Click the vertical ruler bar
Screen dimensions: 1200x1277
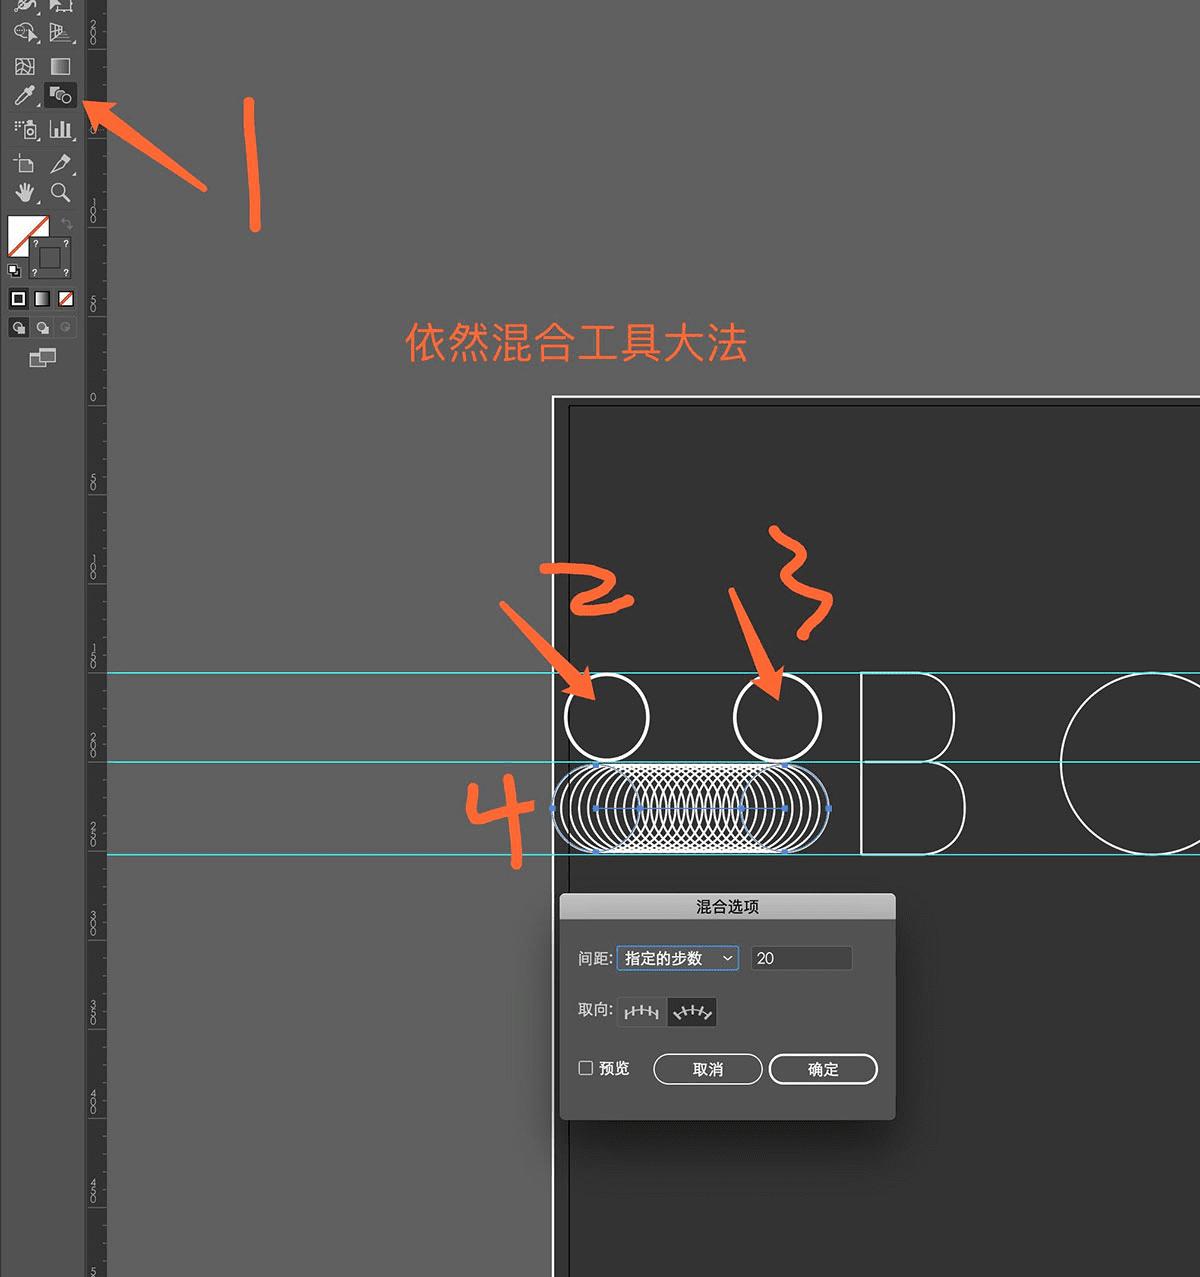click(x=95, y=638)
